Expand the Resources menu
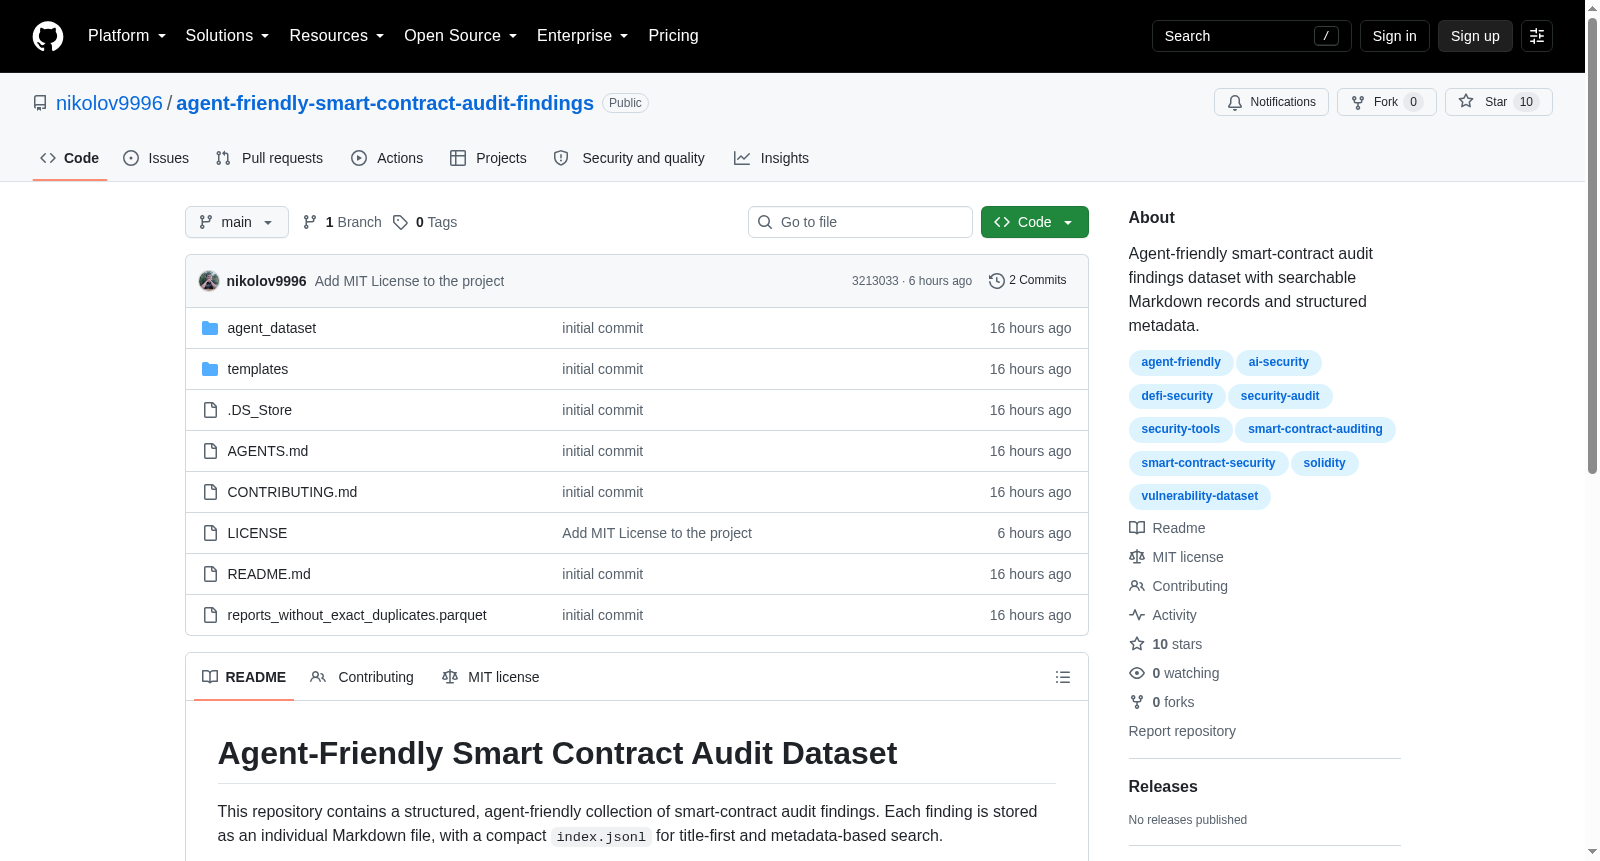This screenshot has height=861, width=1600. click(x=337, y=36)
